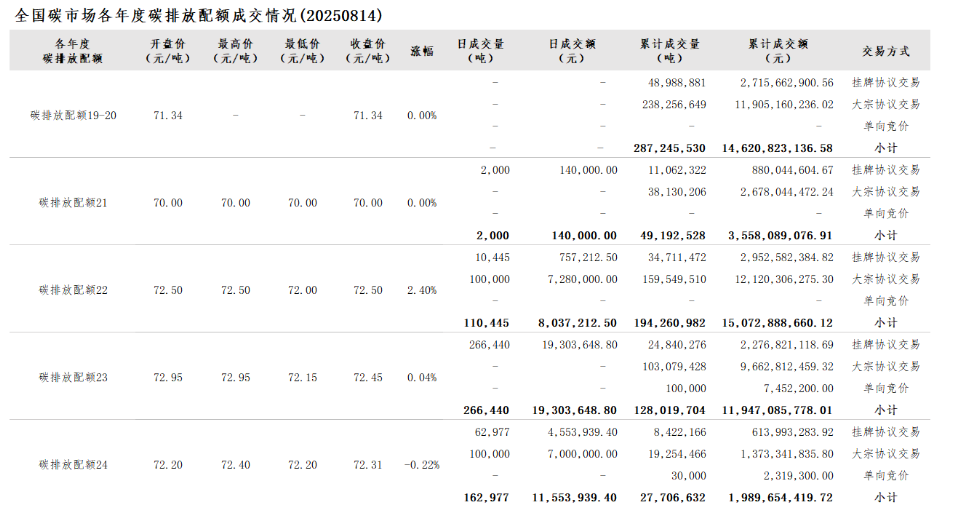Select the 交易方式 column header

(x=885, y=51)
